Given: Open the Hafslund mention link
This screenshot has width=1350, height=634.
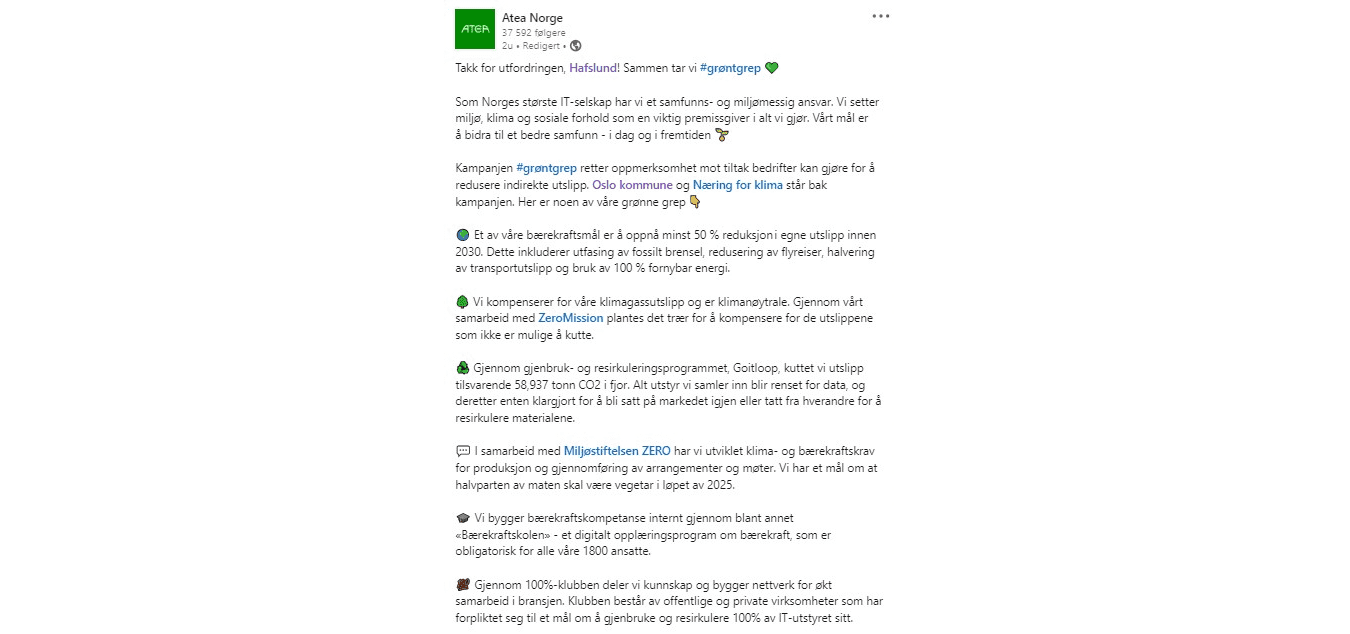Looking at the screenshot, I should tap(593, 68).
